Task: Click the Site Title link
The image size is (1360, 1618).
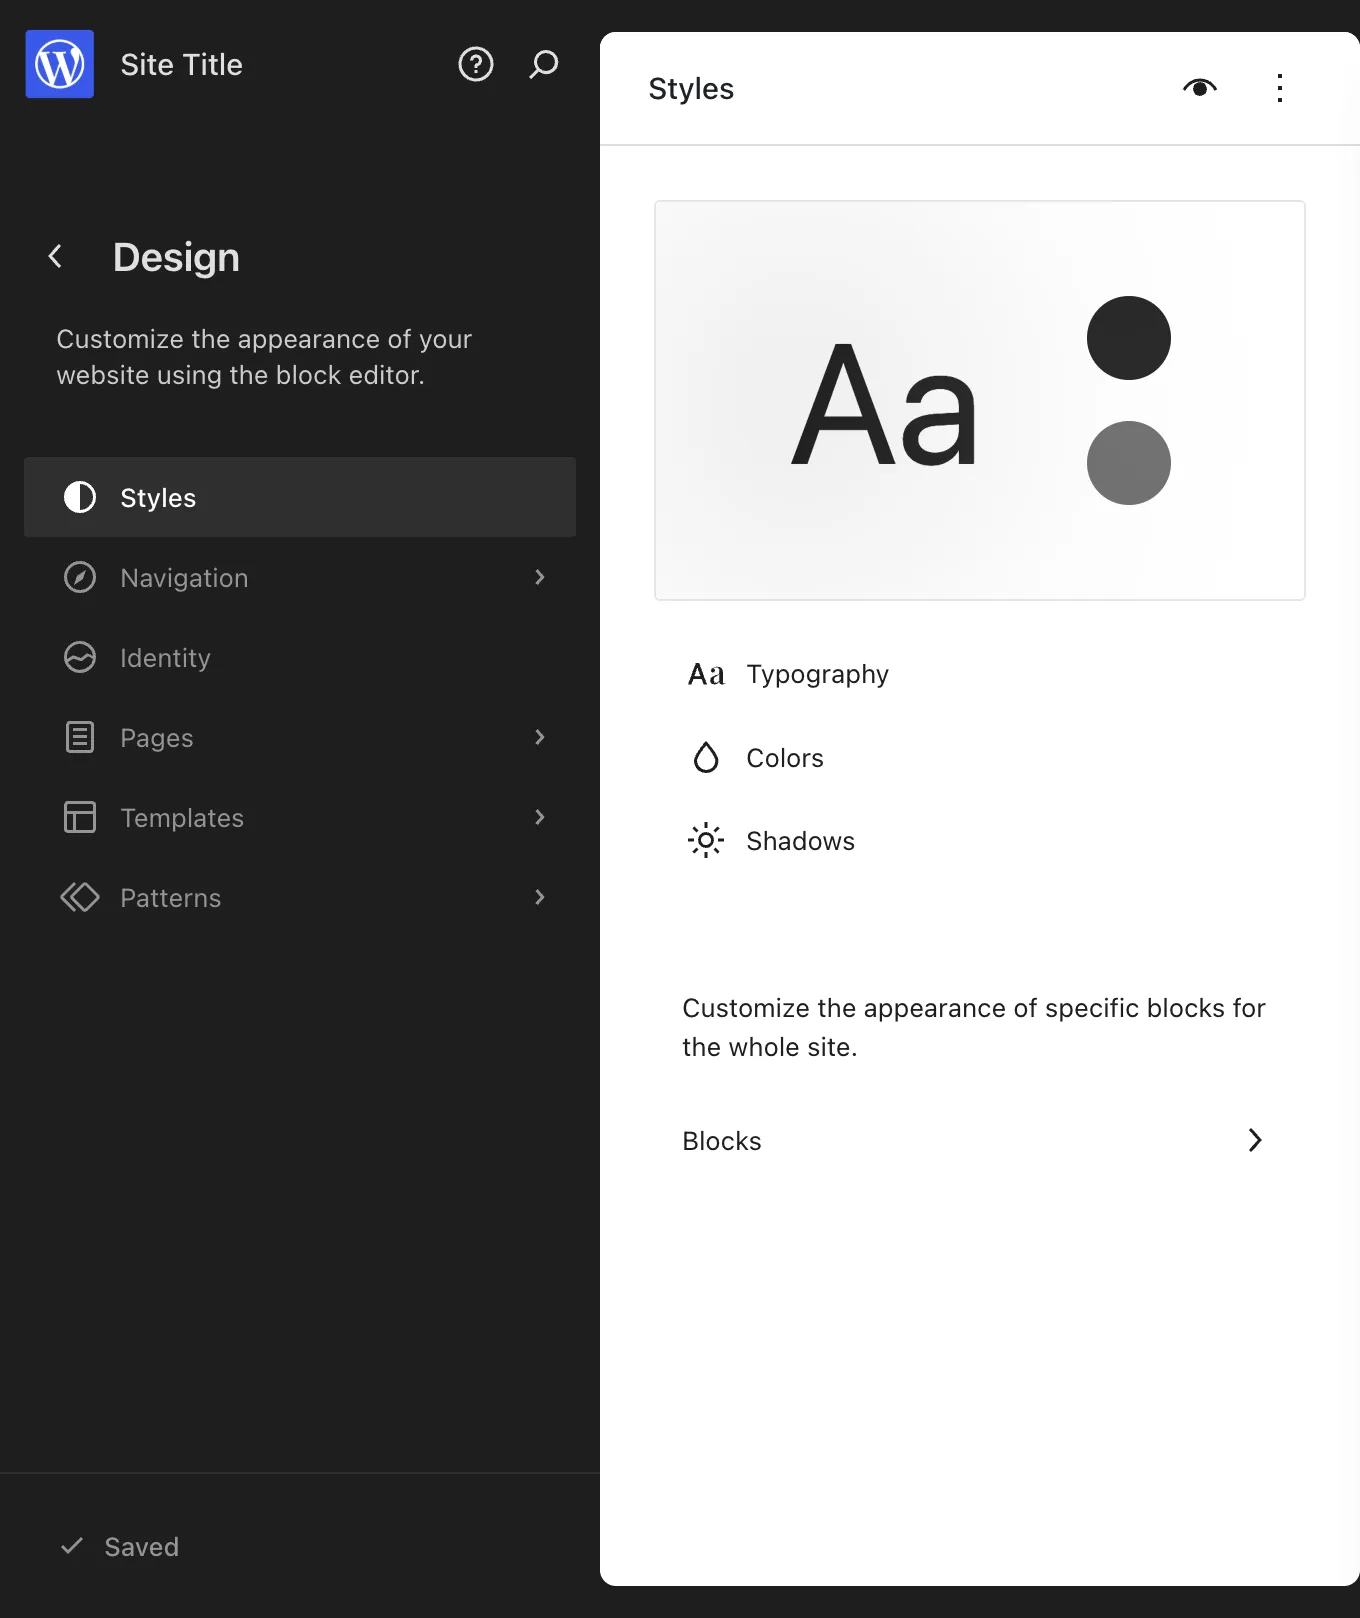Action: point(182,64)
